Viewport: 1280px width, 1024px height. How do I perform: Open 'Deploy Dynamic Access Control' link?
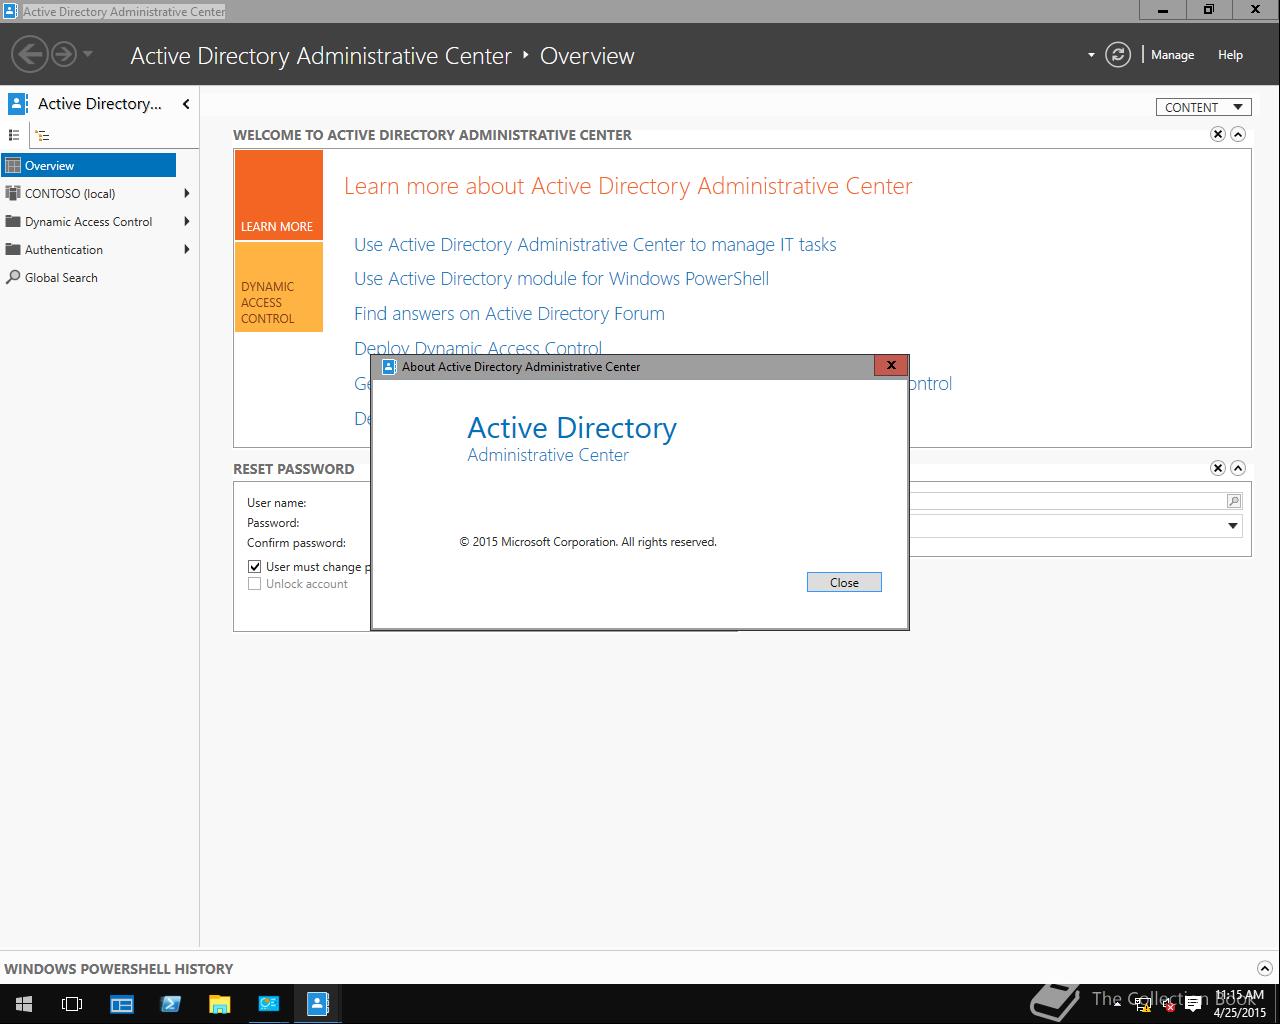click(x=478, y=347)
